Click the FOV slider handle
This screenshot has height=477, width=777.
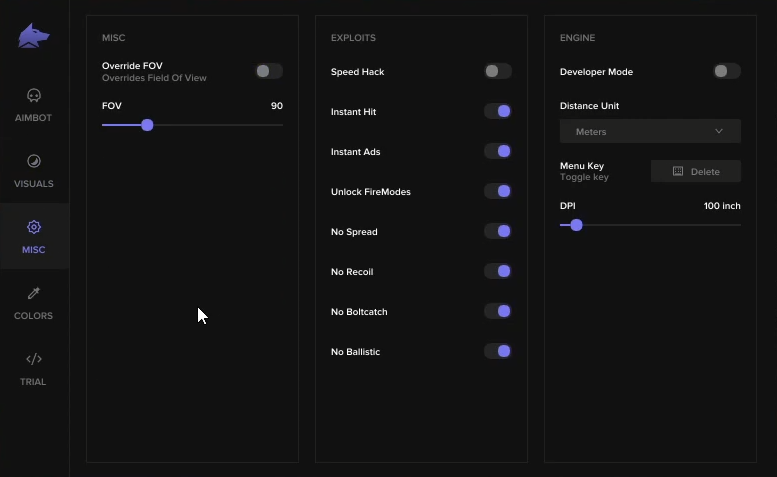click(x=147, y=125)
